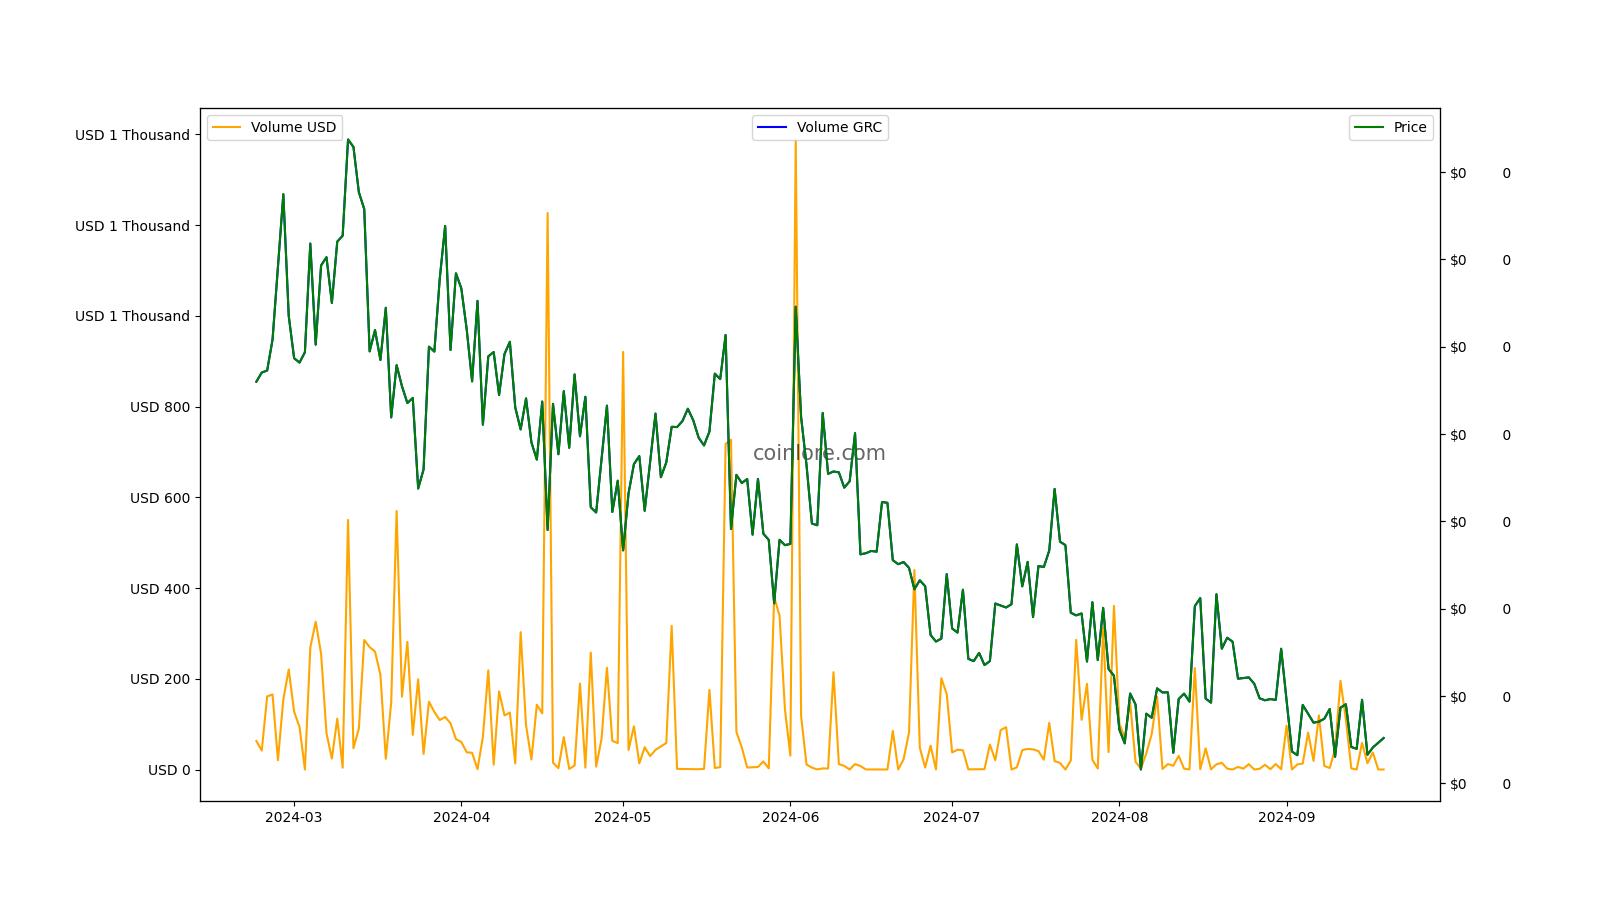Click the Volume GRC legend entry

pos(820,127)
